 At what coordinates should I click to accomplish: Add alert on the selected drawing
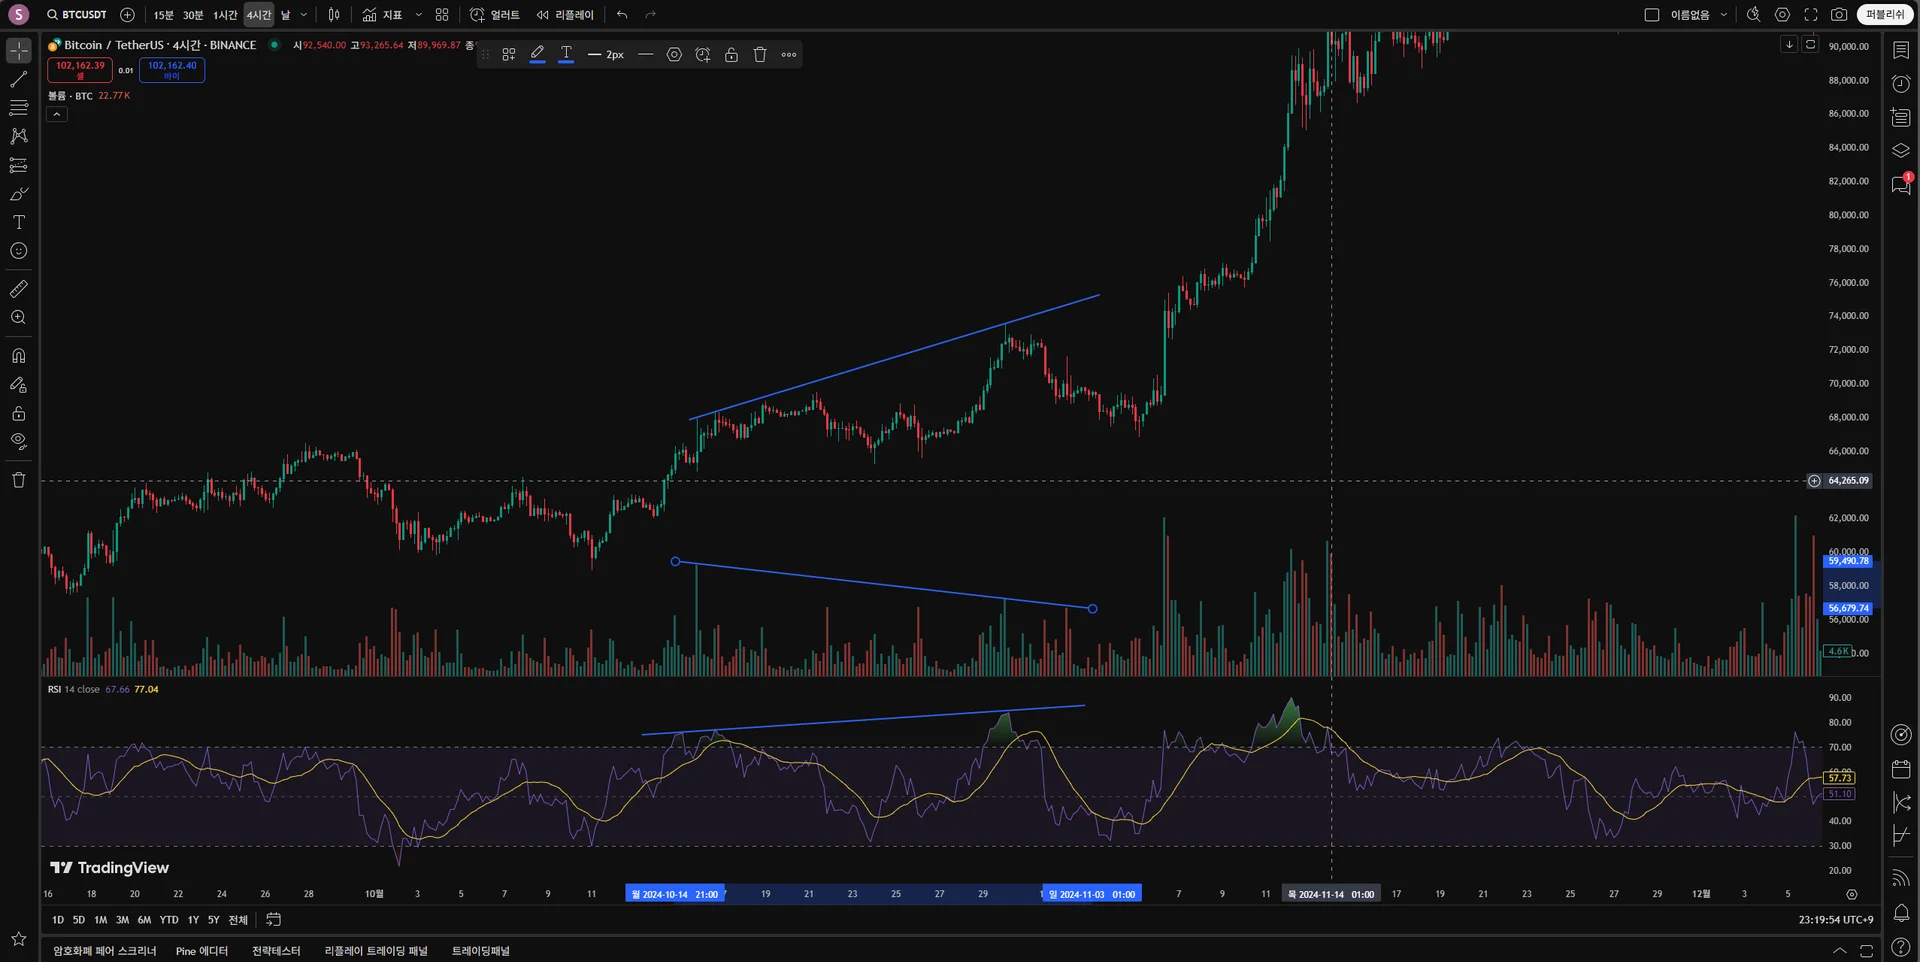[703, 55]
